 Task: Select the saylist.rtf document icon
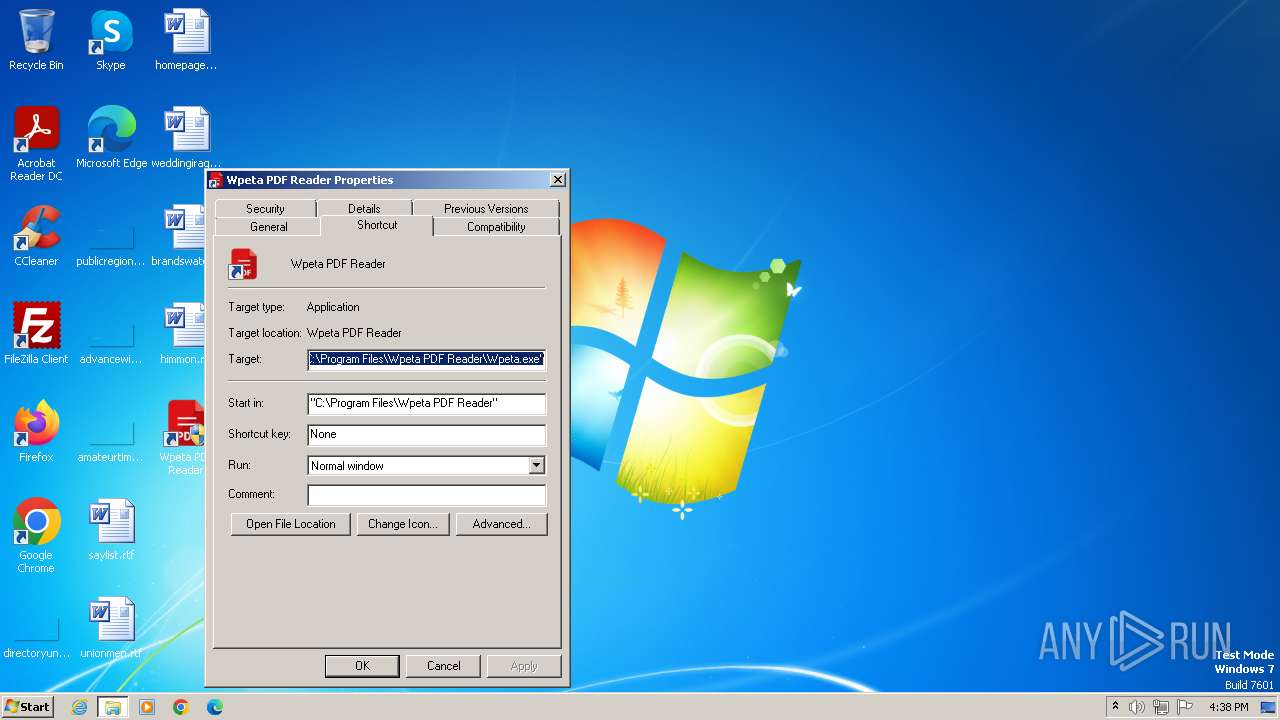pos(111,530)
